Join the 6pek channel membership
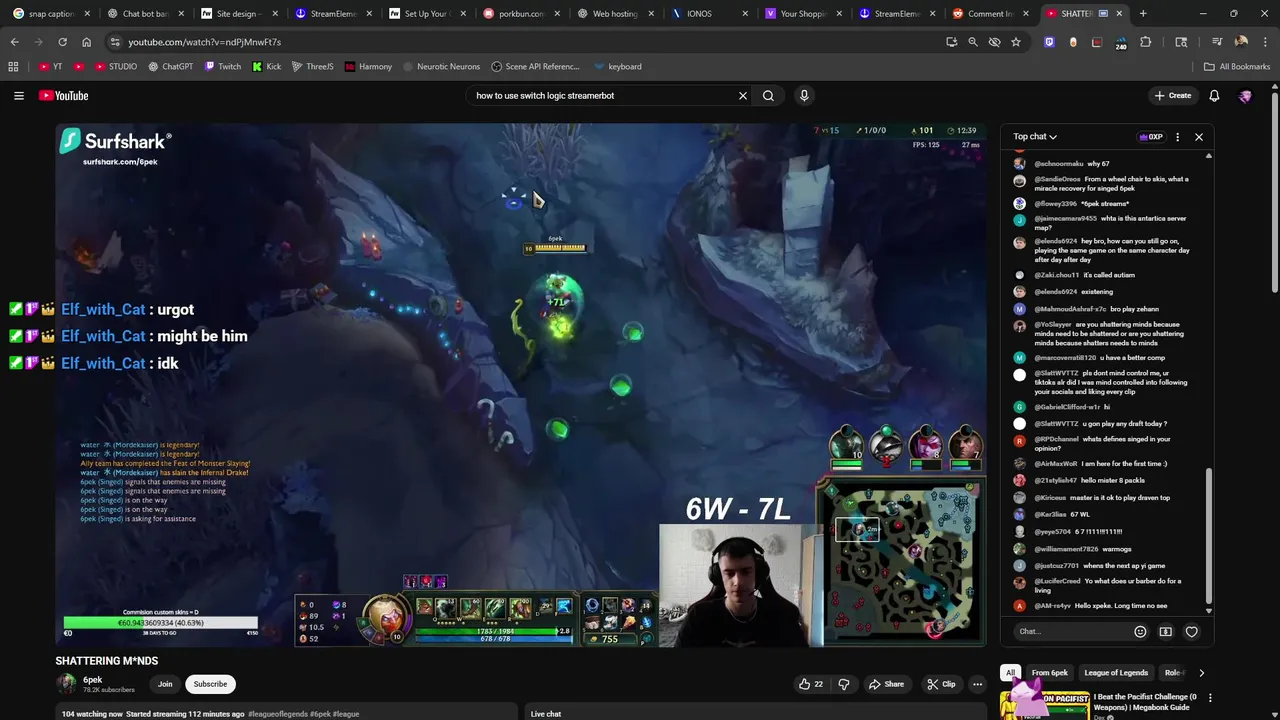The image size is (1280, 720). tap(165, 684)
